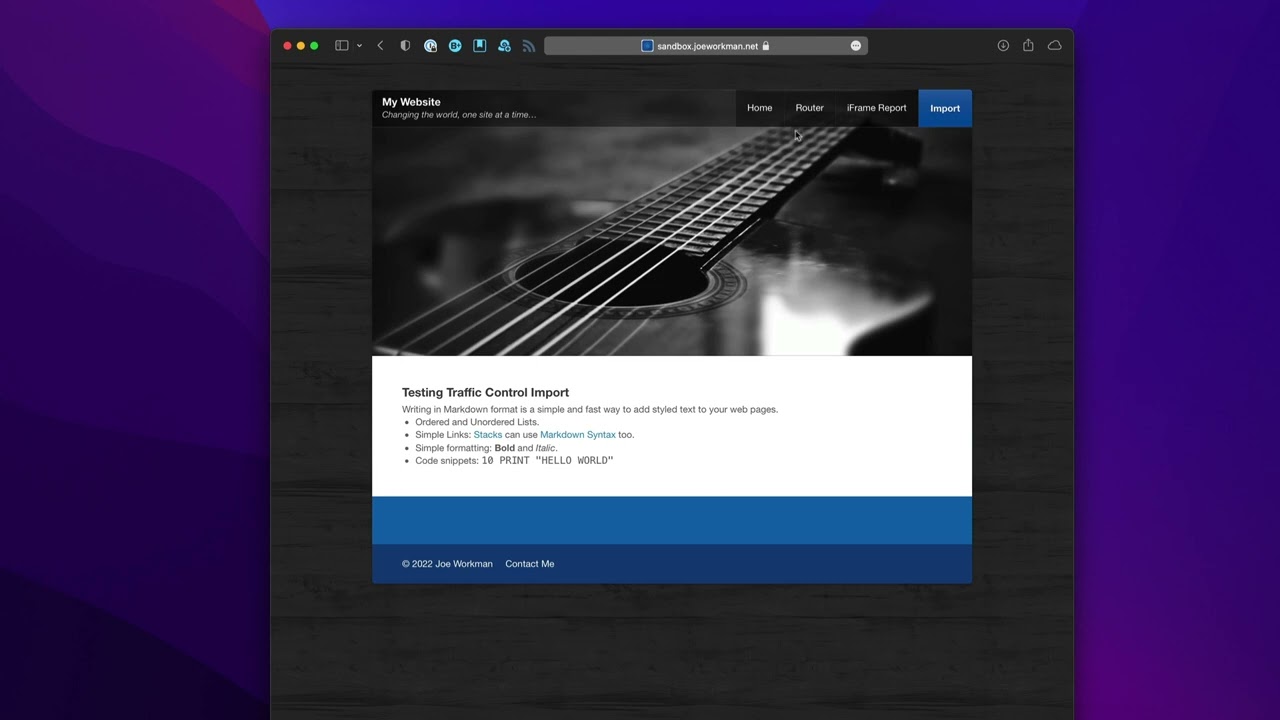Screen dimensions: 1280x720
Task: Click the bold word 'Bold' in the list
Action: click(505, 448)
